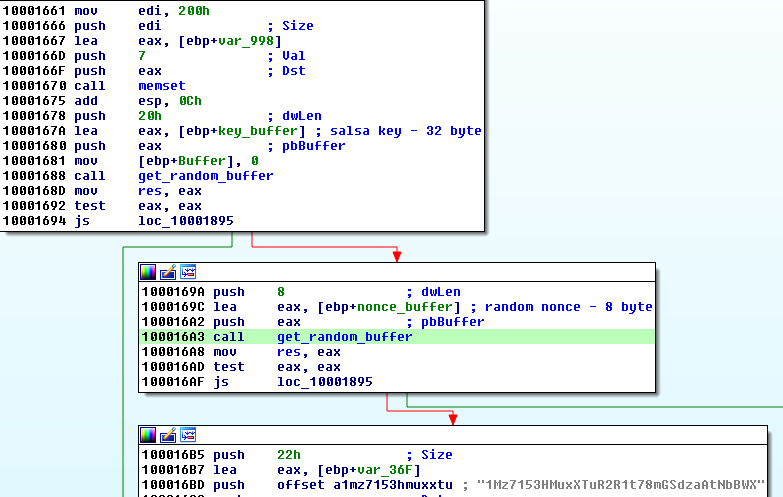Click memset function name at 10001670
Screen dimensions: 783x497
pos(160,86)
